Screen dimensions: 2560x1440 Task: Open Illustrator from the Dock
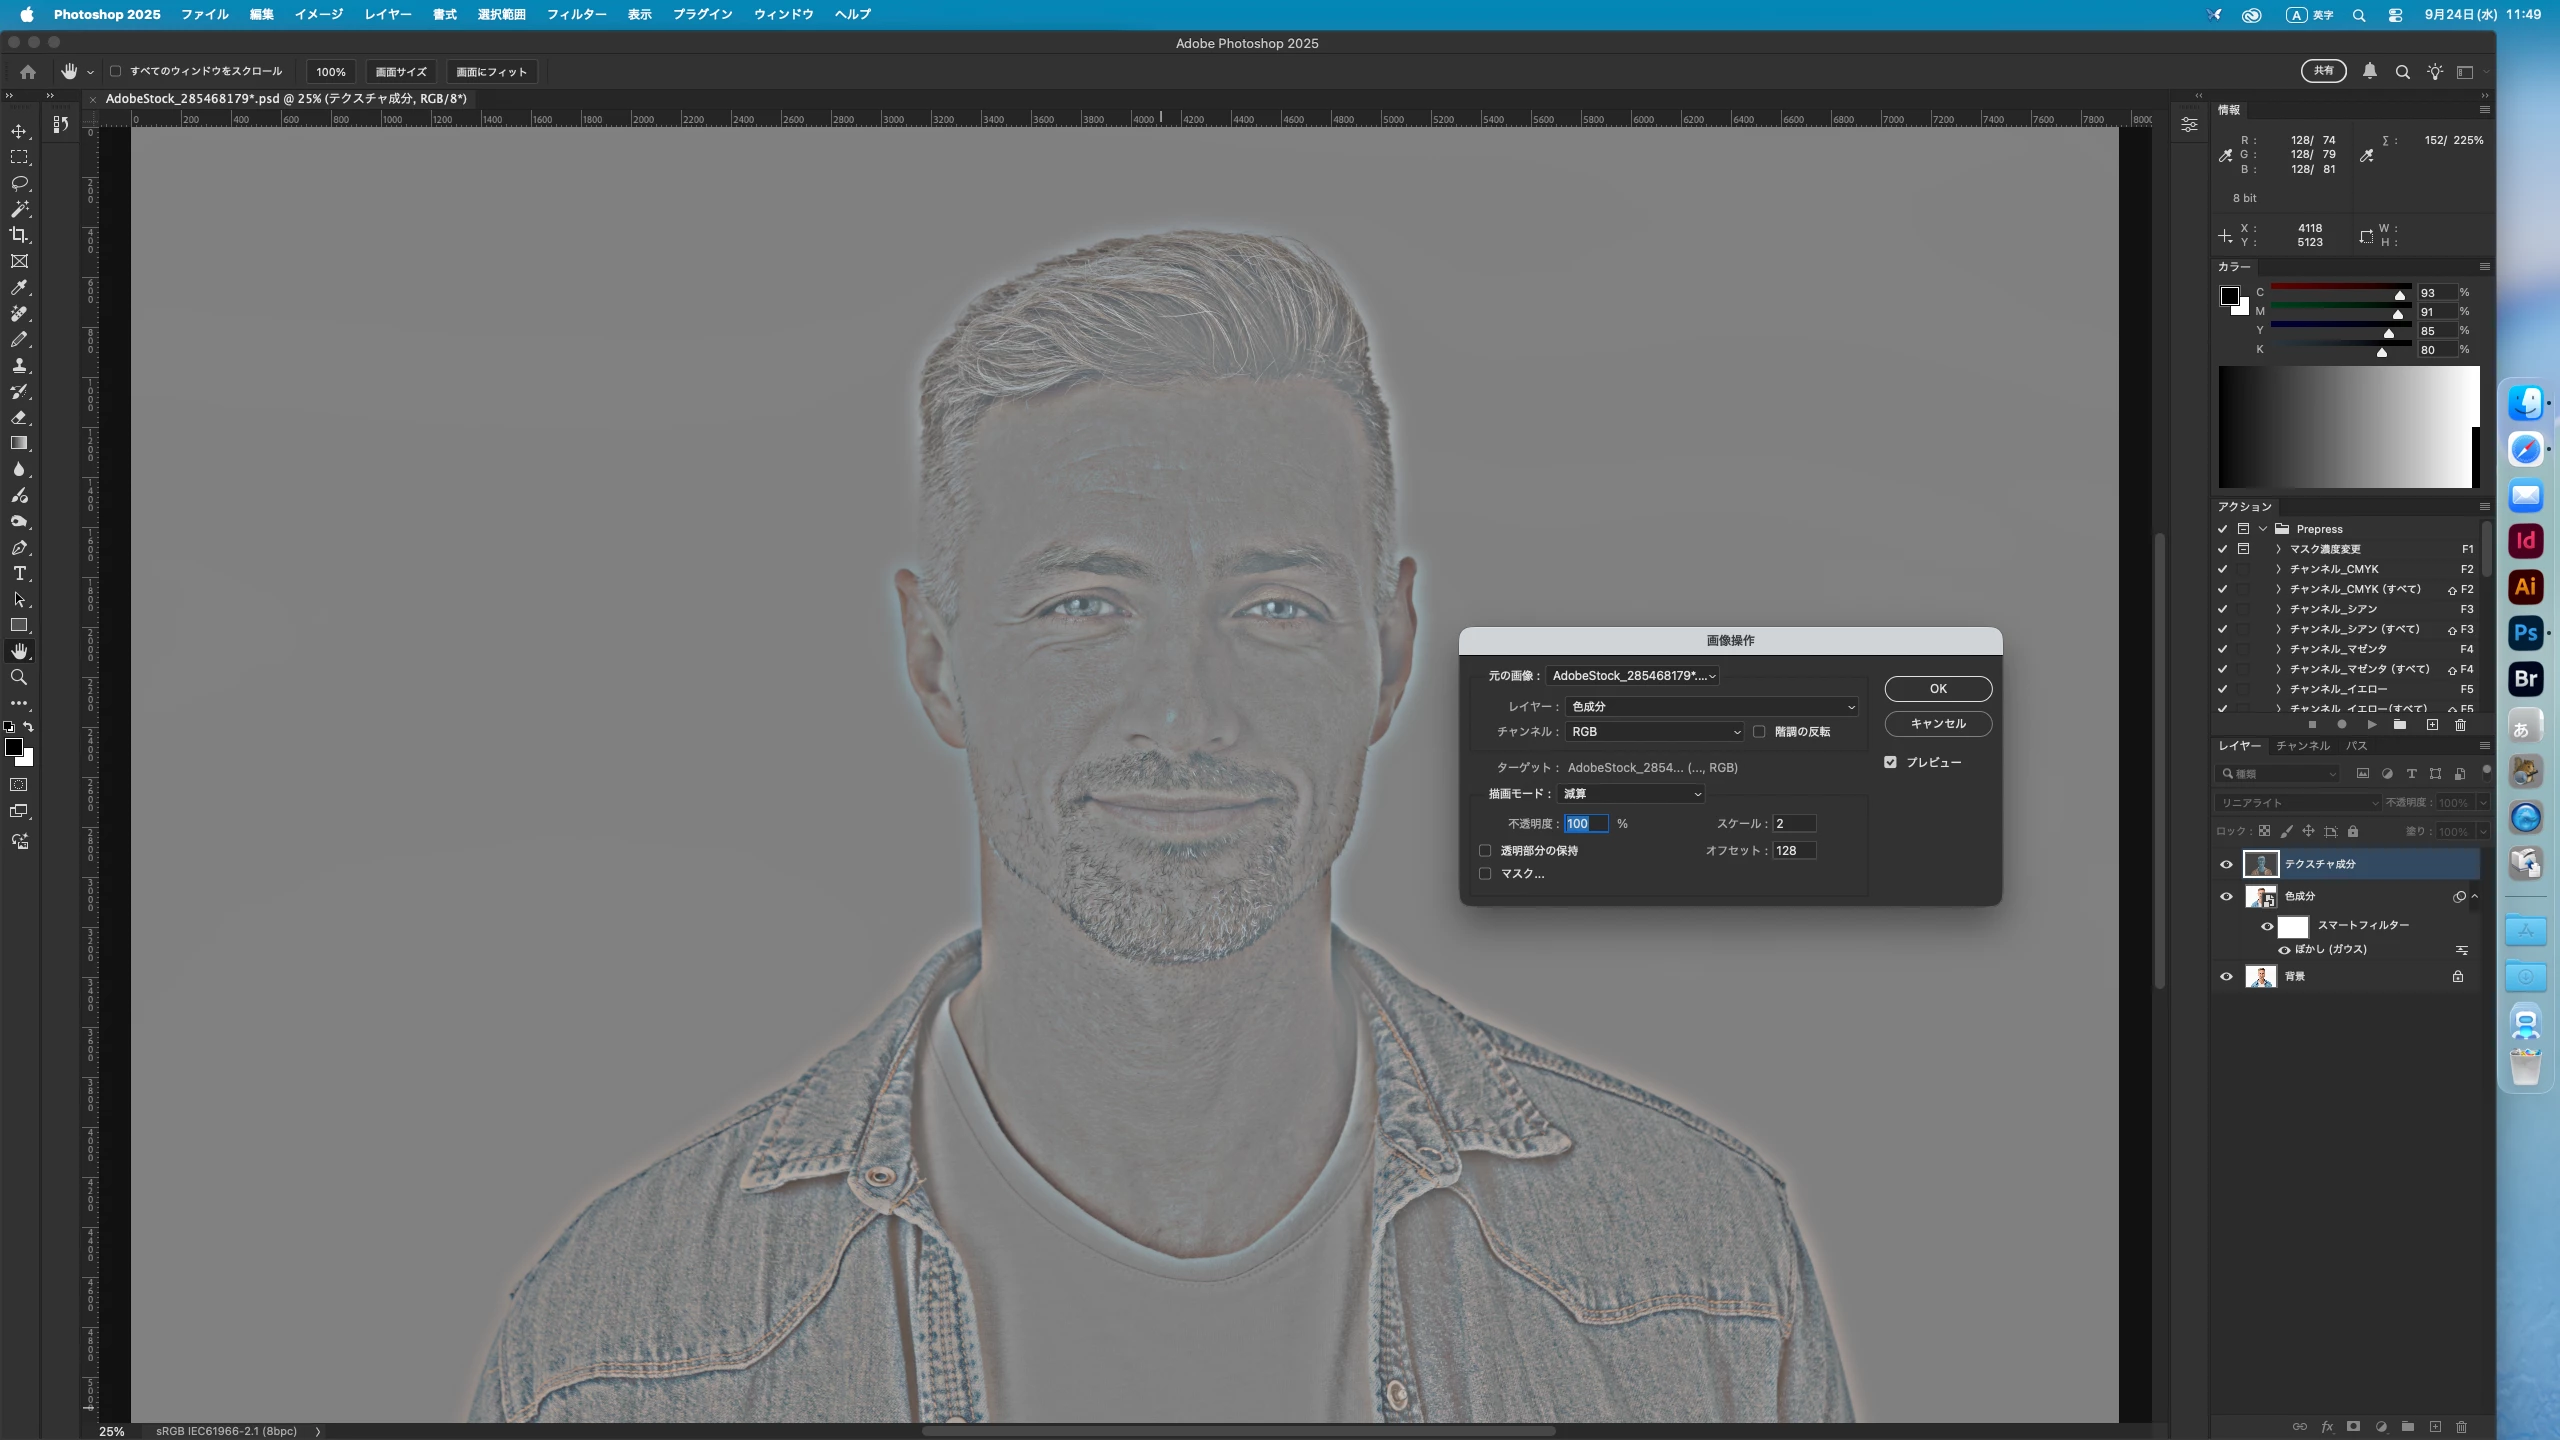(x=2525, y=587)
